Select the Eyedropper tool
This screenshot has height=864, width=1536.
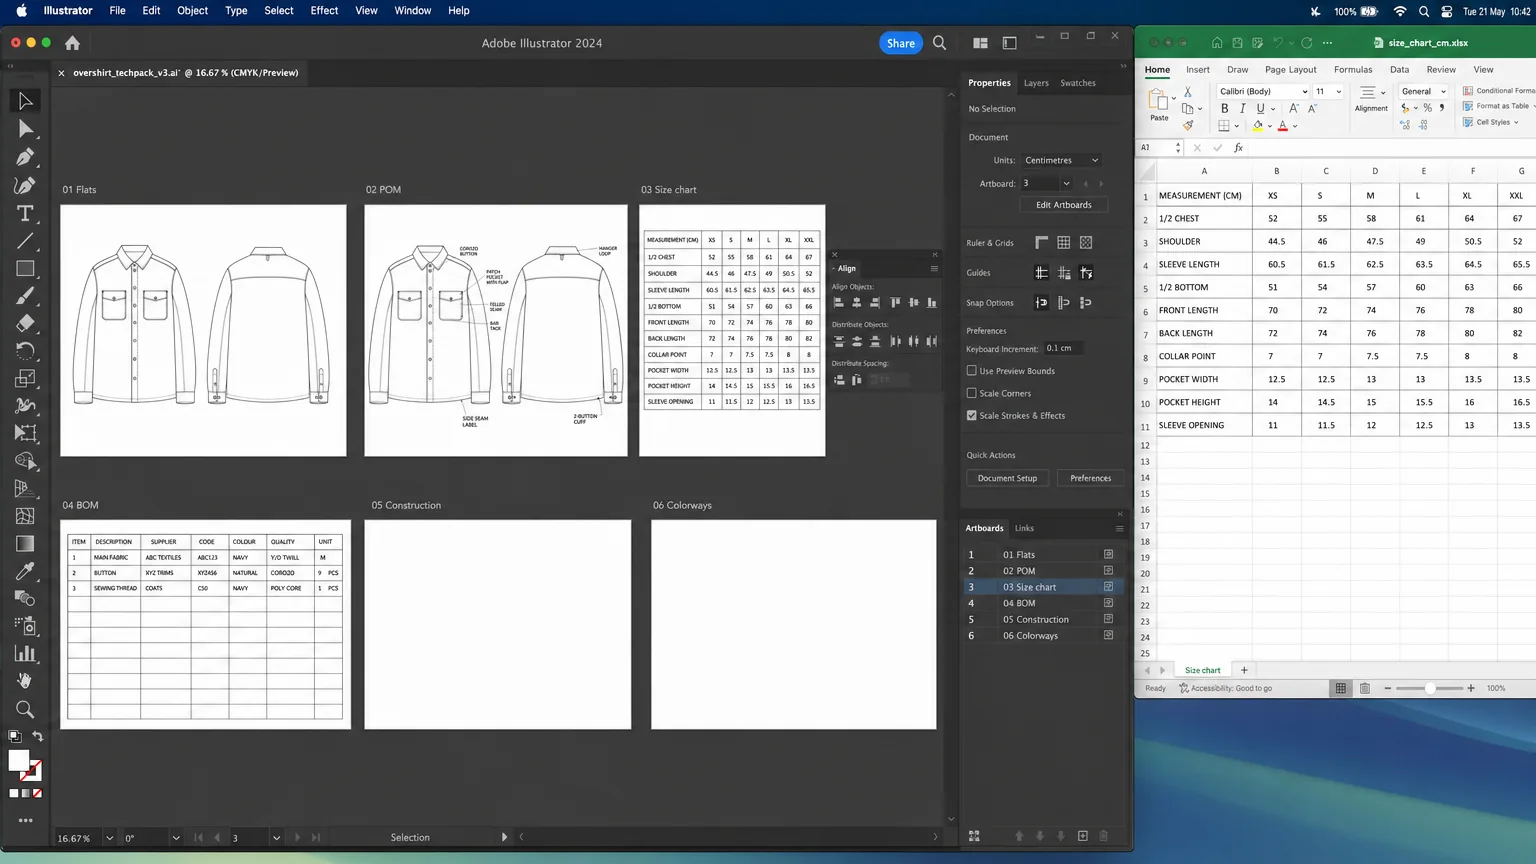[25, 571]
